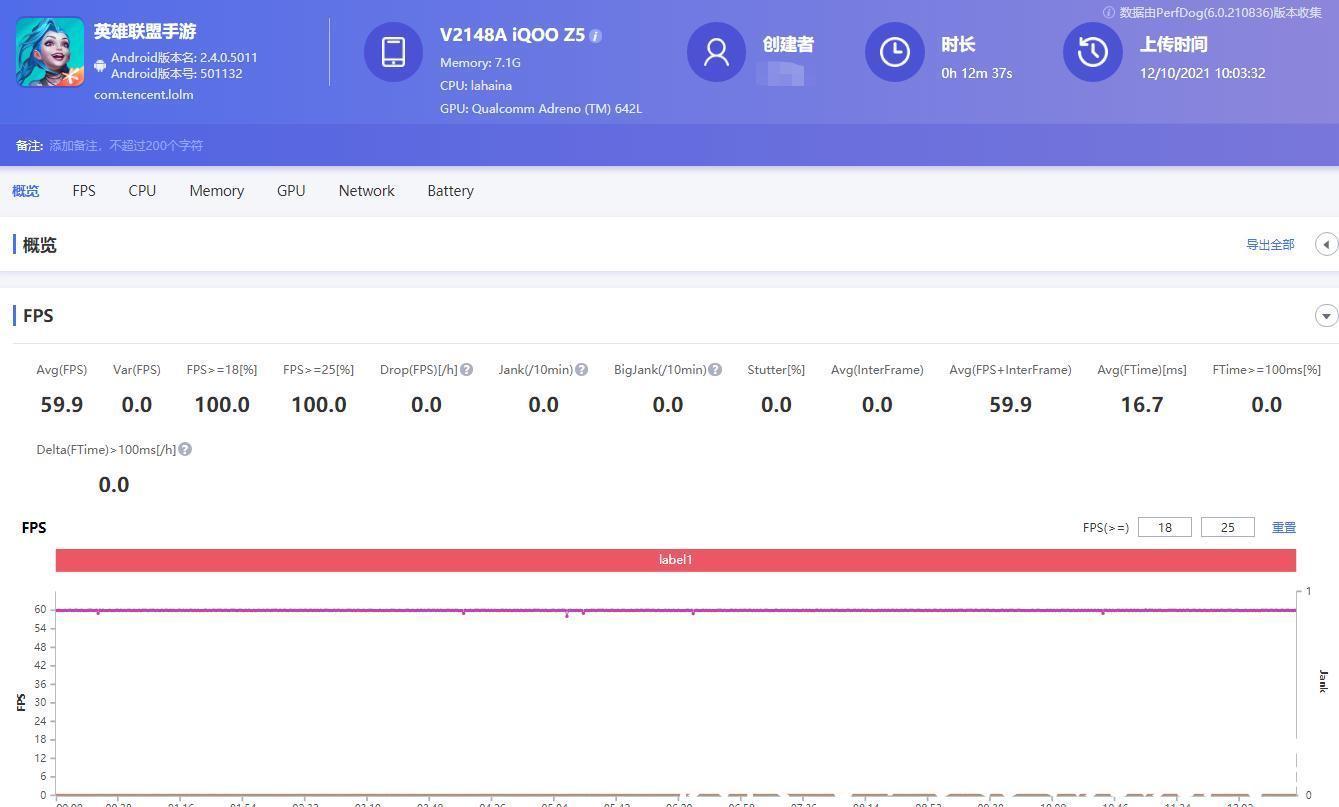Click help icon next to BigJank(/10min)
The width and height of the screenshot is (1339, 807).
tap(715, 370)
